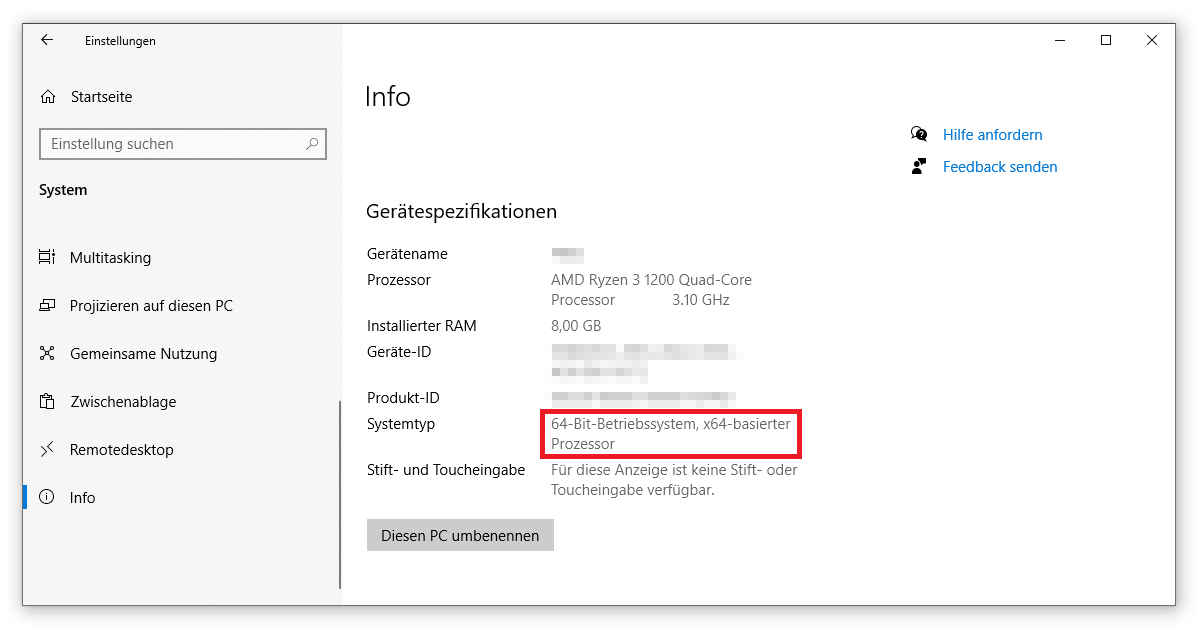This screenshot has width=1200, height=630.
Task: Click the Multitasking sidebar icon
Action: 47,257
